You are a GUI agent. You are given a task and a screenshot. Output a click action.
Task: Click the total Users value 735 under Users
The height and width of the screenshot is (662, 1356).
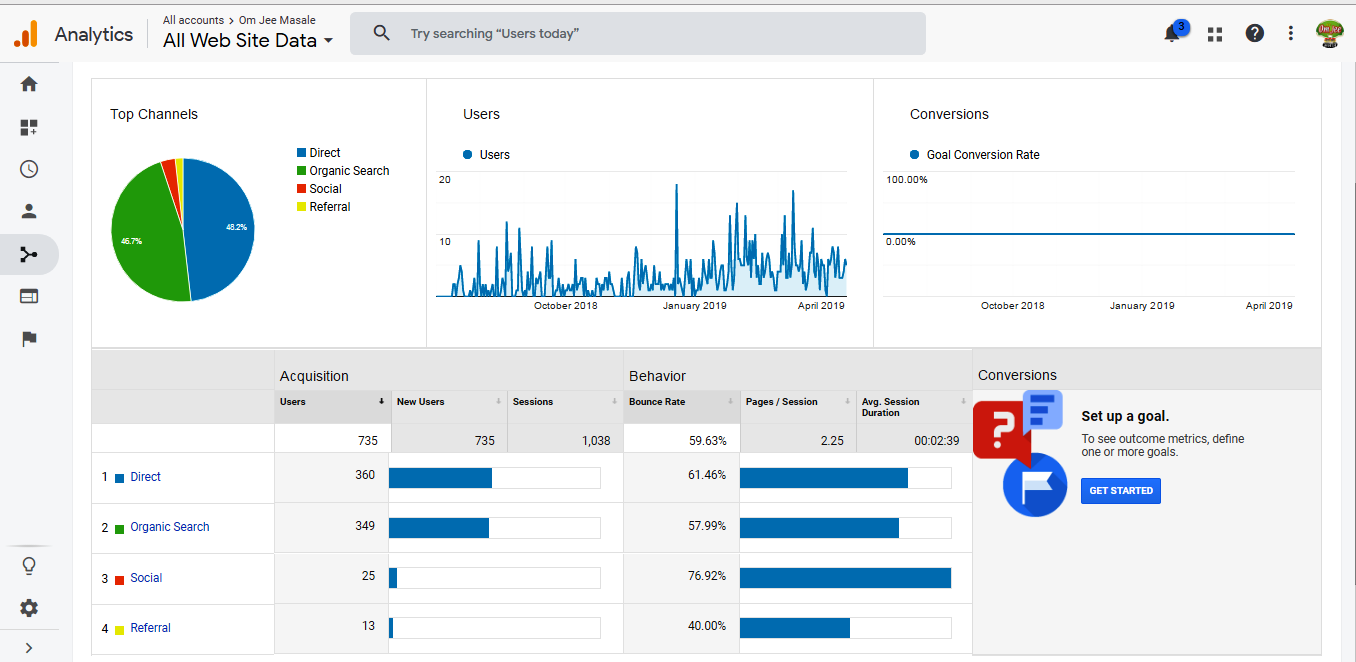(x=366, y=440)
